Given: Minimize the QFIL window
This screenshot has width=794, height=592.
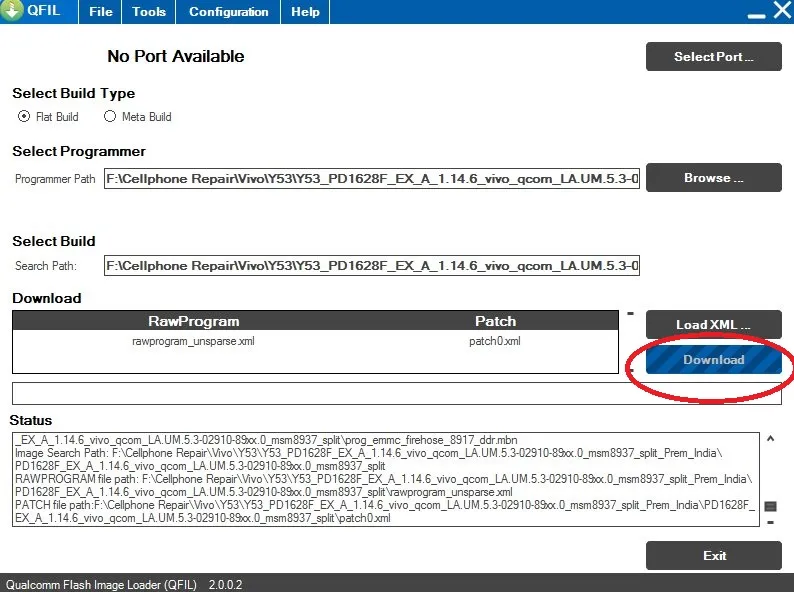Looking at the screenshot, I should (x=756, y=15).
